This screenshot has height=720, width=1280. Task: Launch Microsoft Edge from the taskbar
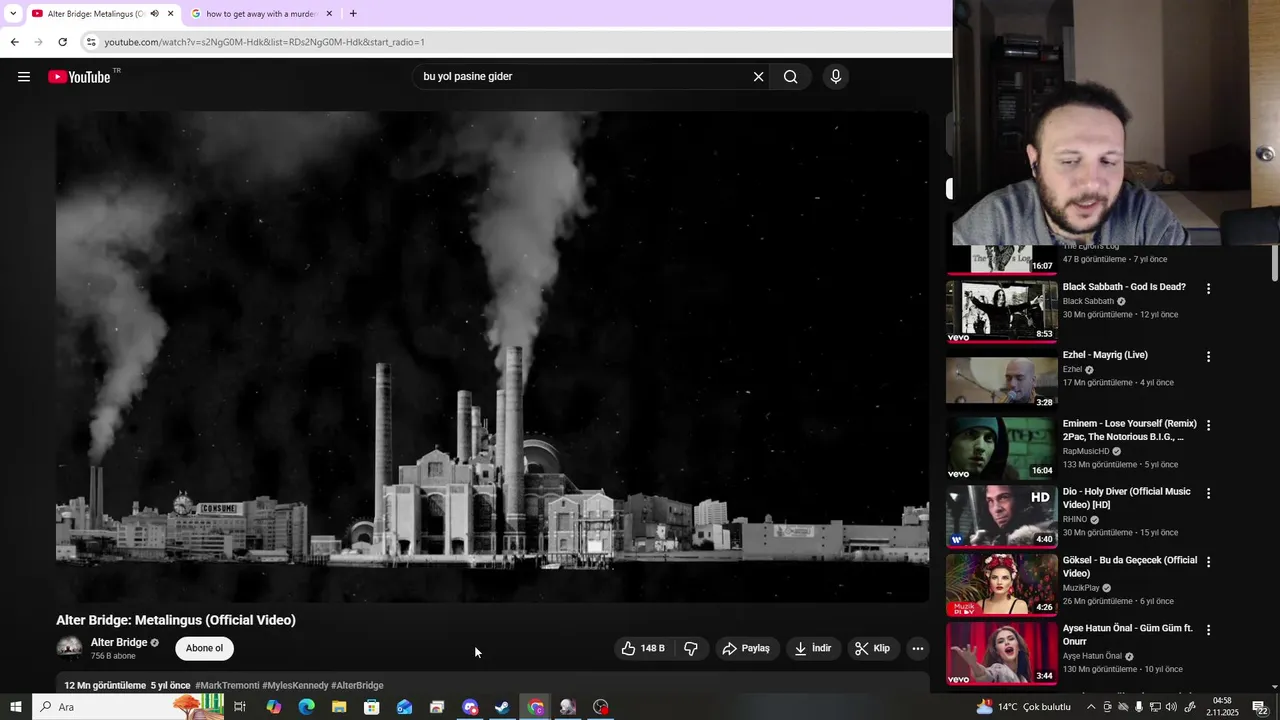pyautogui.click(x=306, y=707)
